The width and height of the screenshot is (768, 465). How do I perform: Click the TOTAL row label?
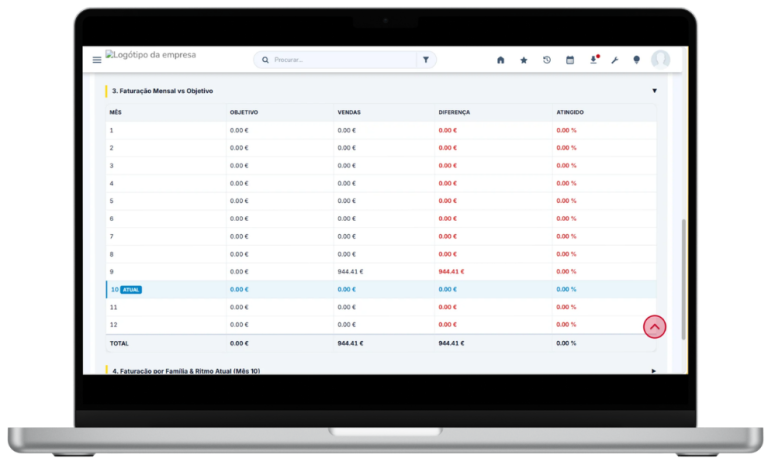point(119,343)
